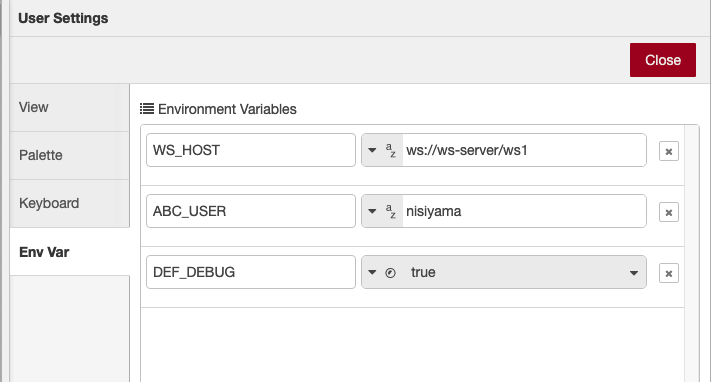Click the list icon beside Environment Variables
This screenshot has width=711, height=382.
(x=146, y=109)
